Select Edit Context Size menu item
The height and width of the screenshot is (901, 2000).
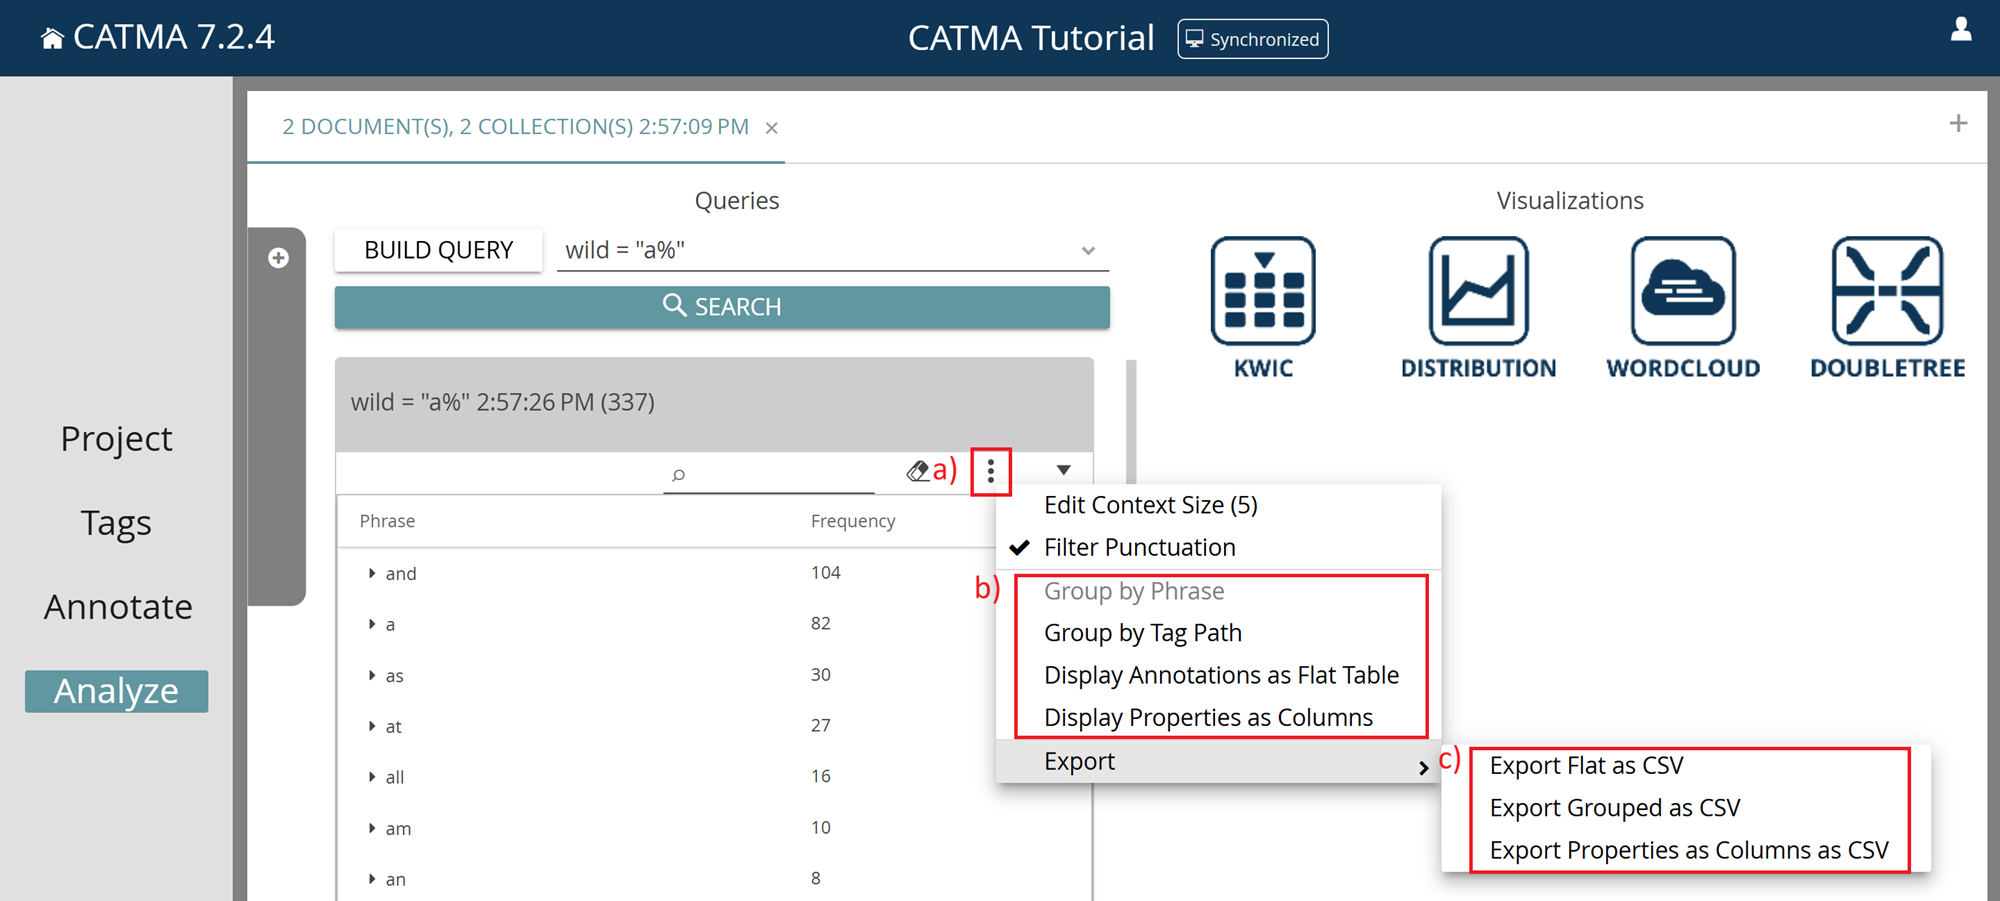click(x=1151, y=505)
